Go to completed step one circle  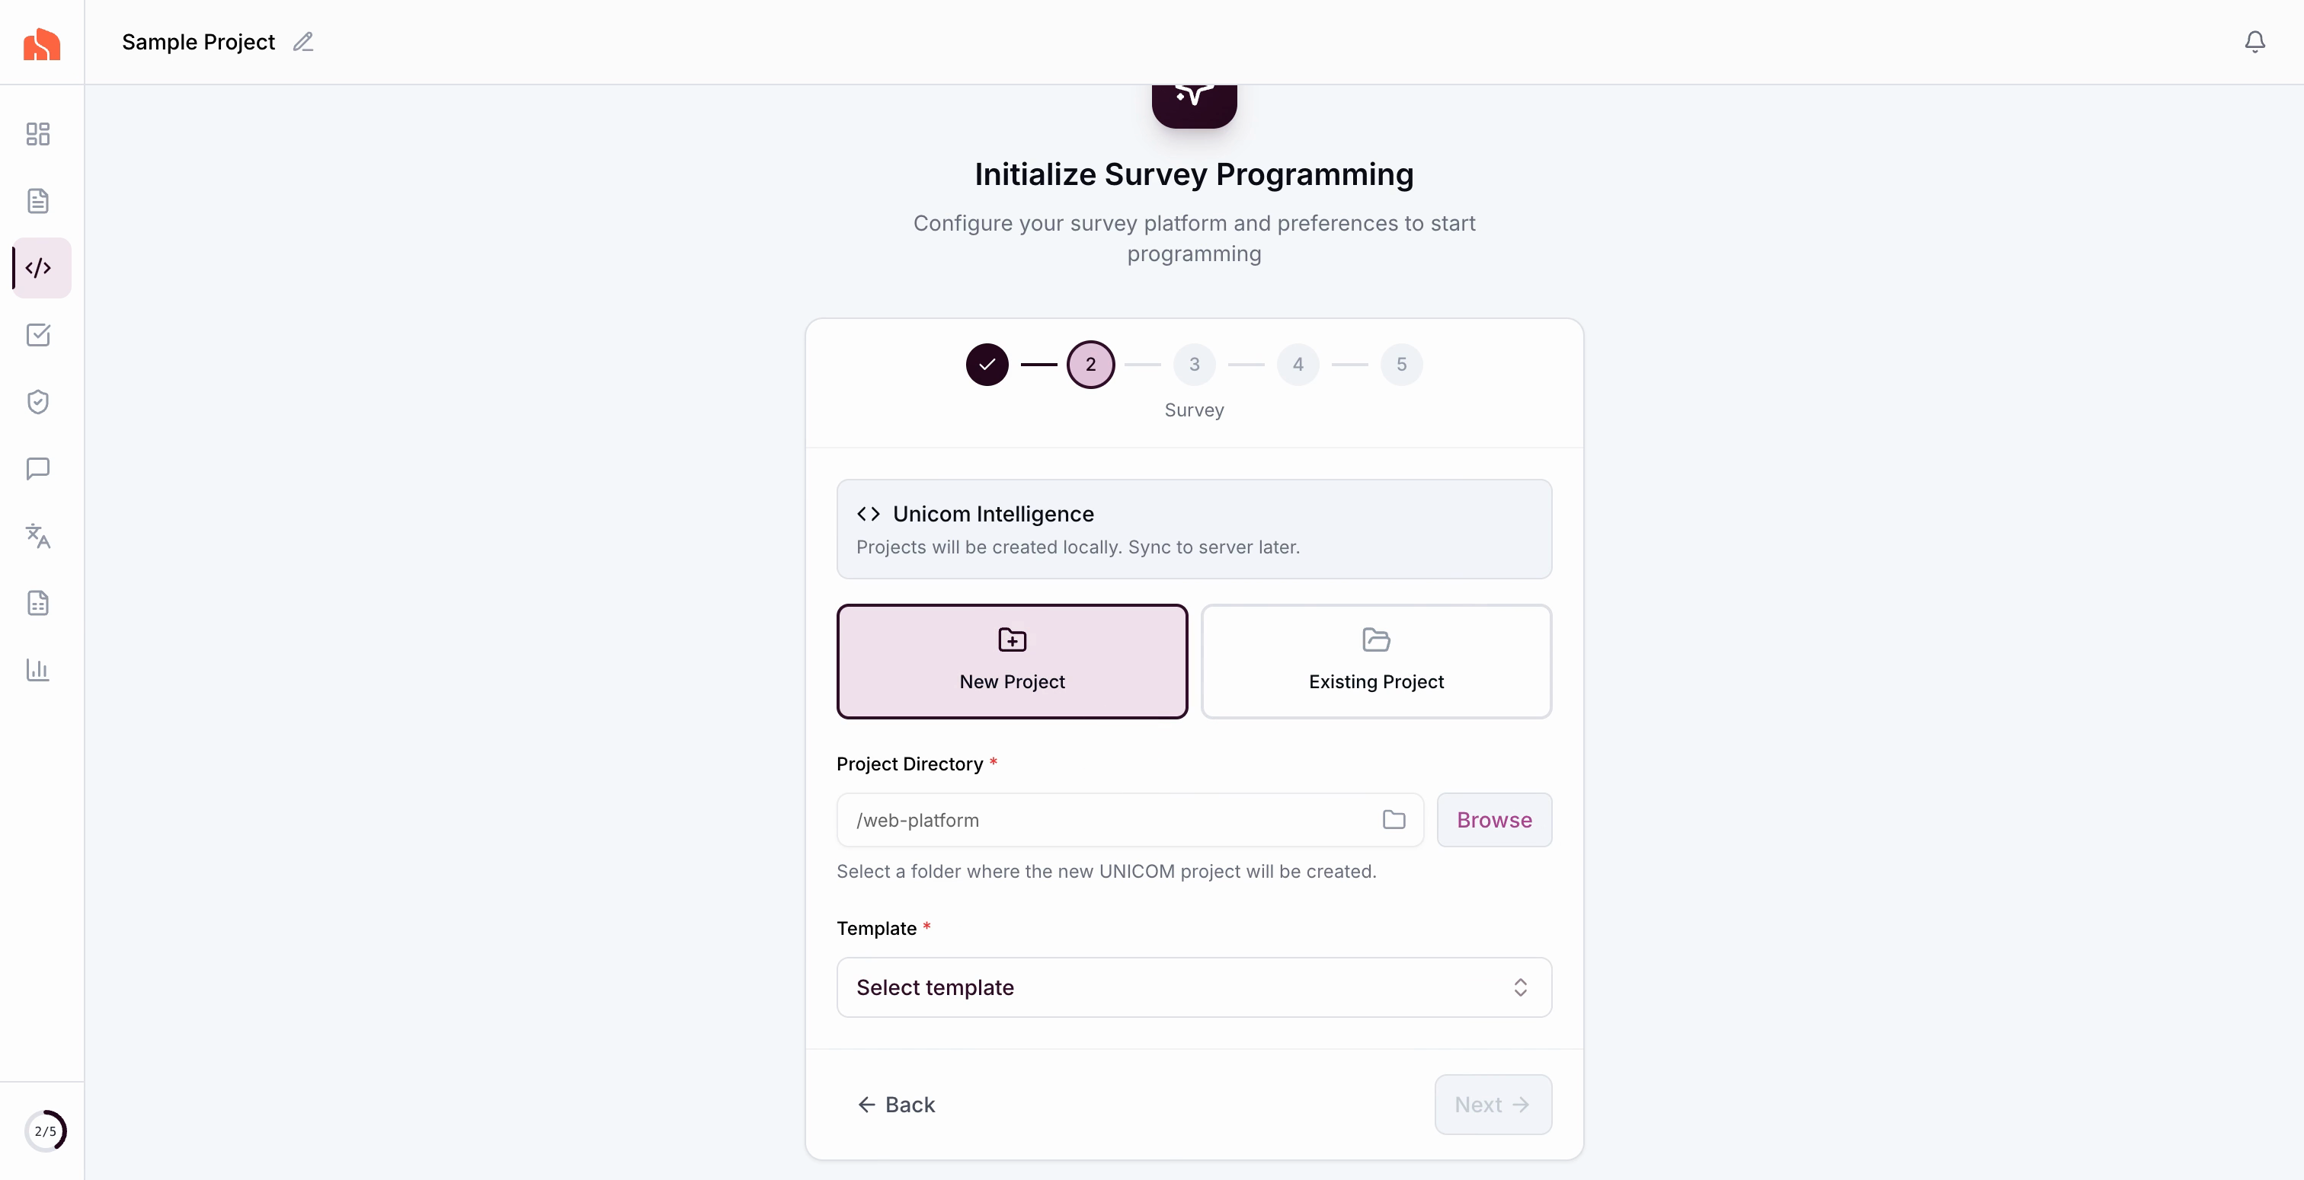click(987, 365)
